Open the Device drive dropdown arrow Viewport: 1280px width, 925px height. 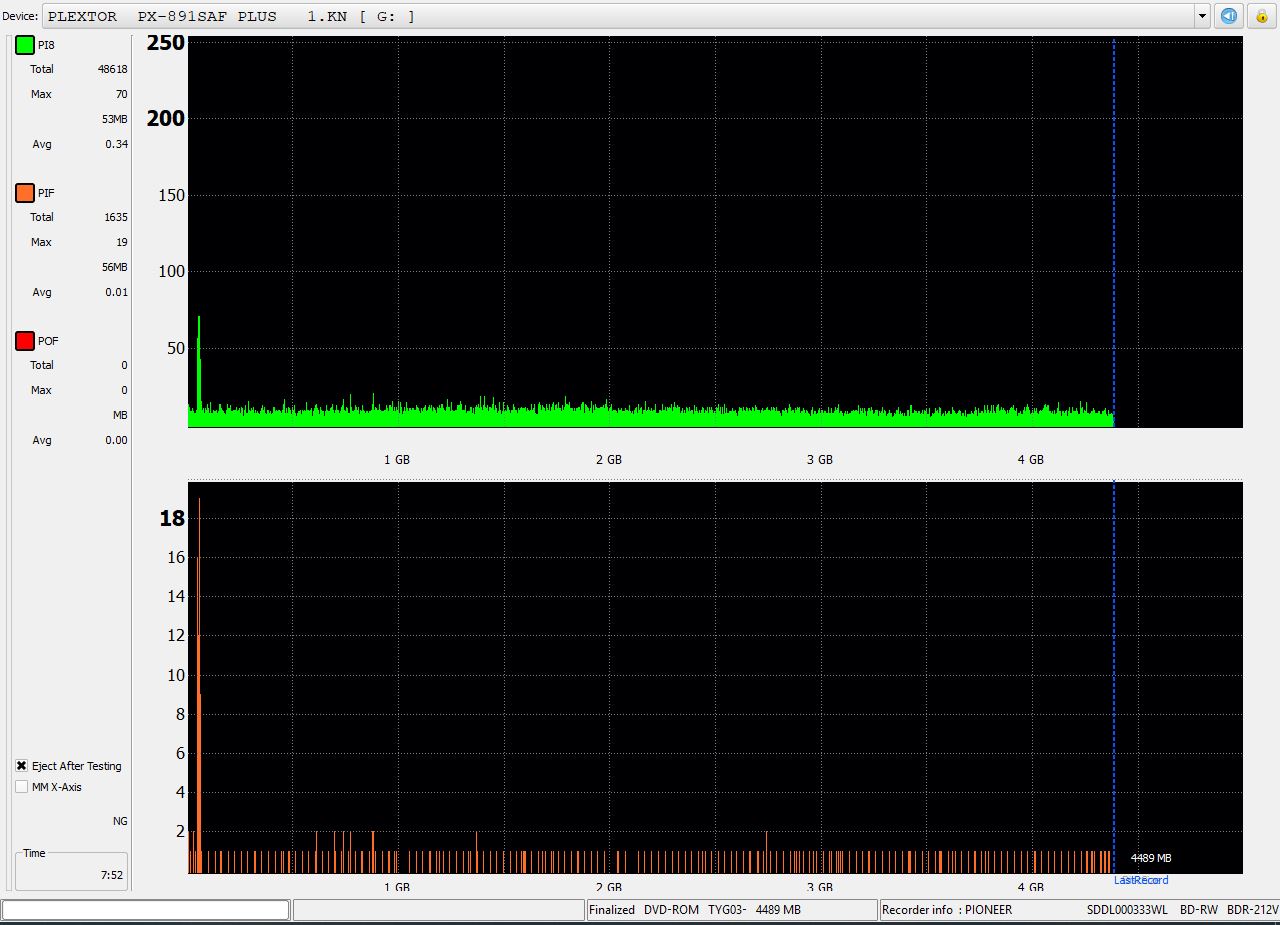pyautogui.click(x=1202, y=16)
